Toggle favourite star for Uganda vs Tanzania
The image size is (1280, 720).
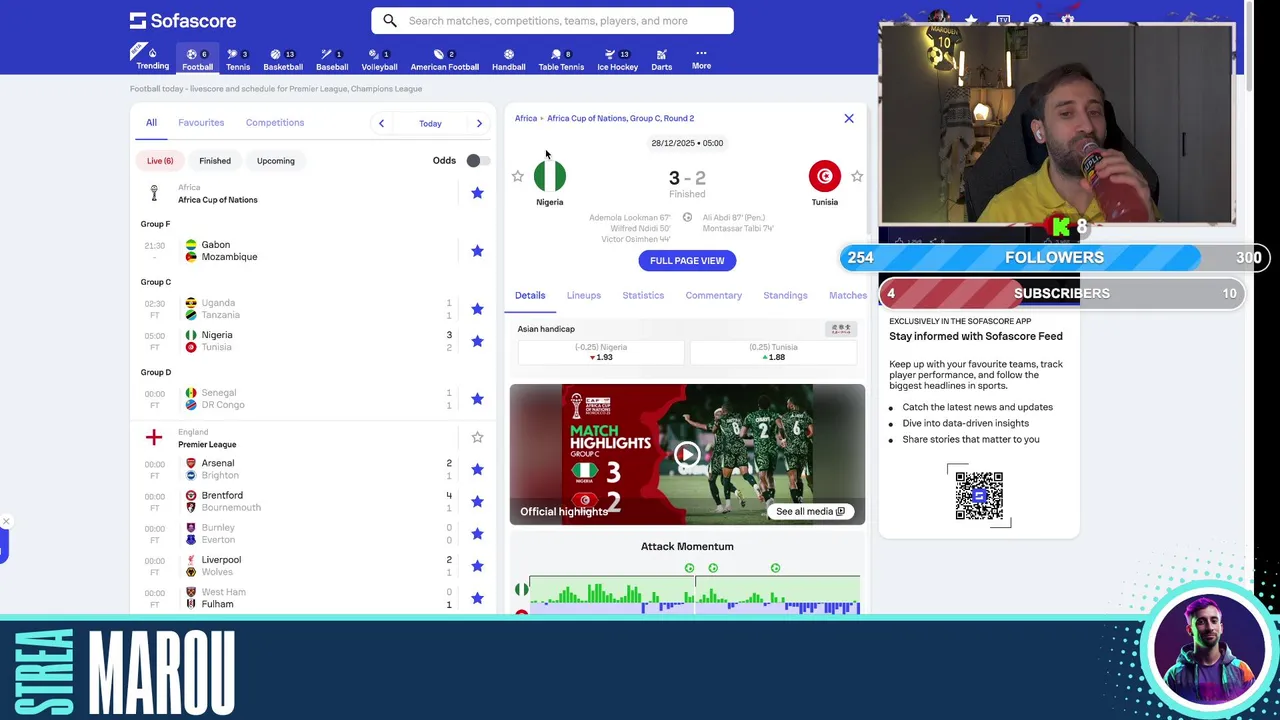(477, 309)
